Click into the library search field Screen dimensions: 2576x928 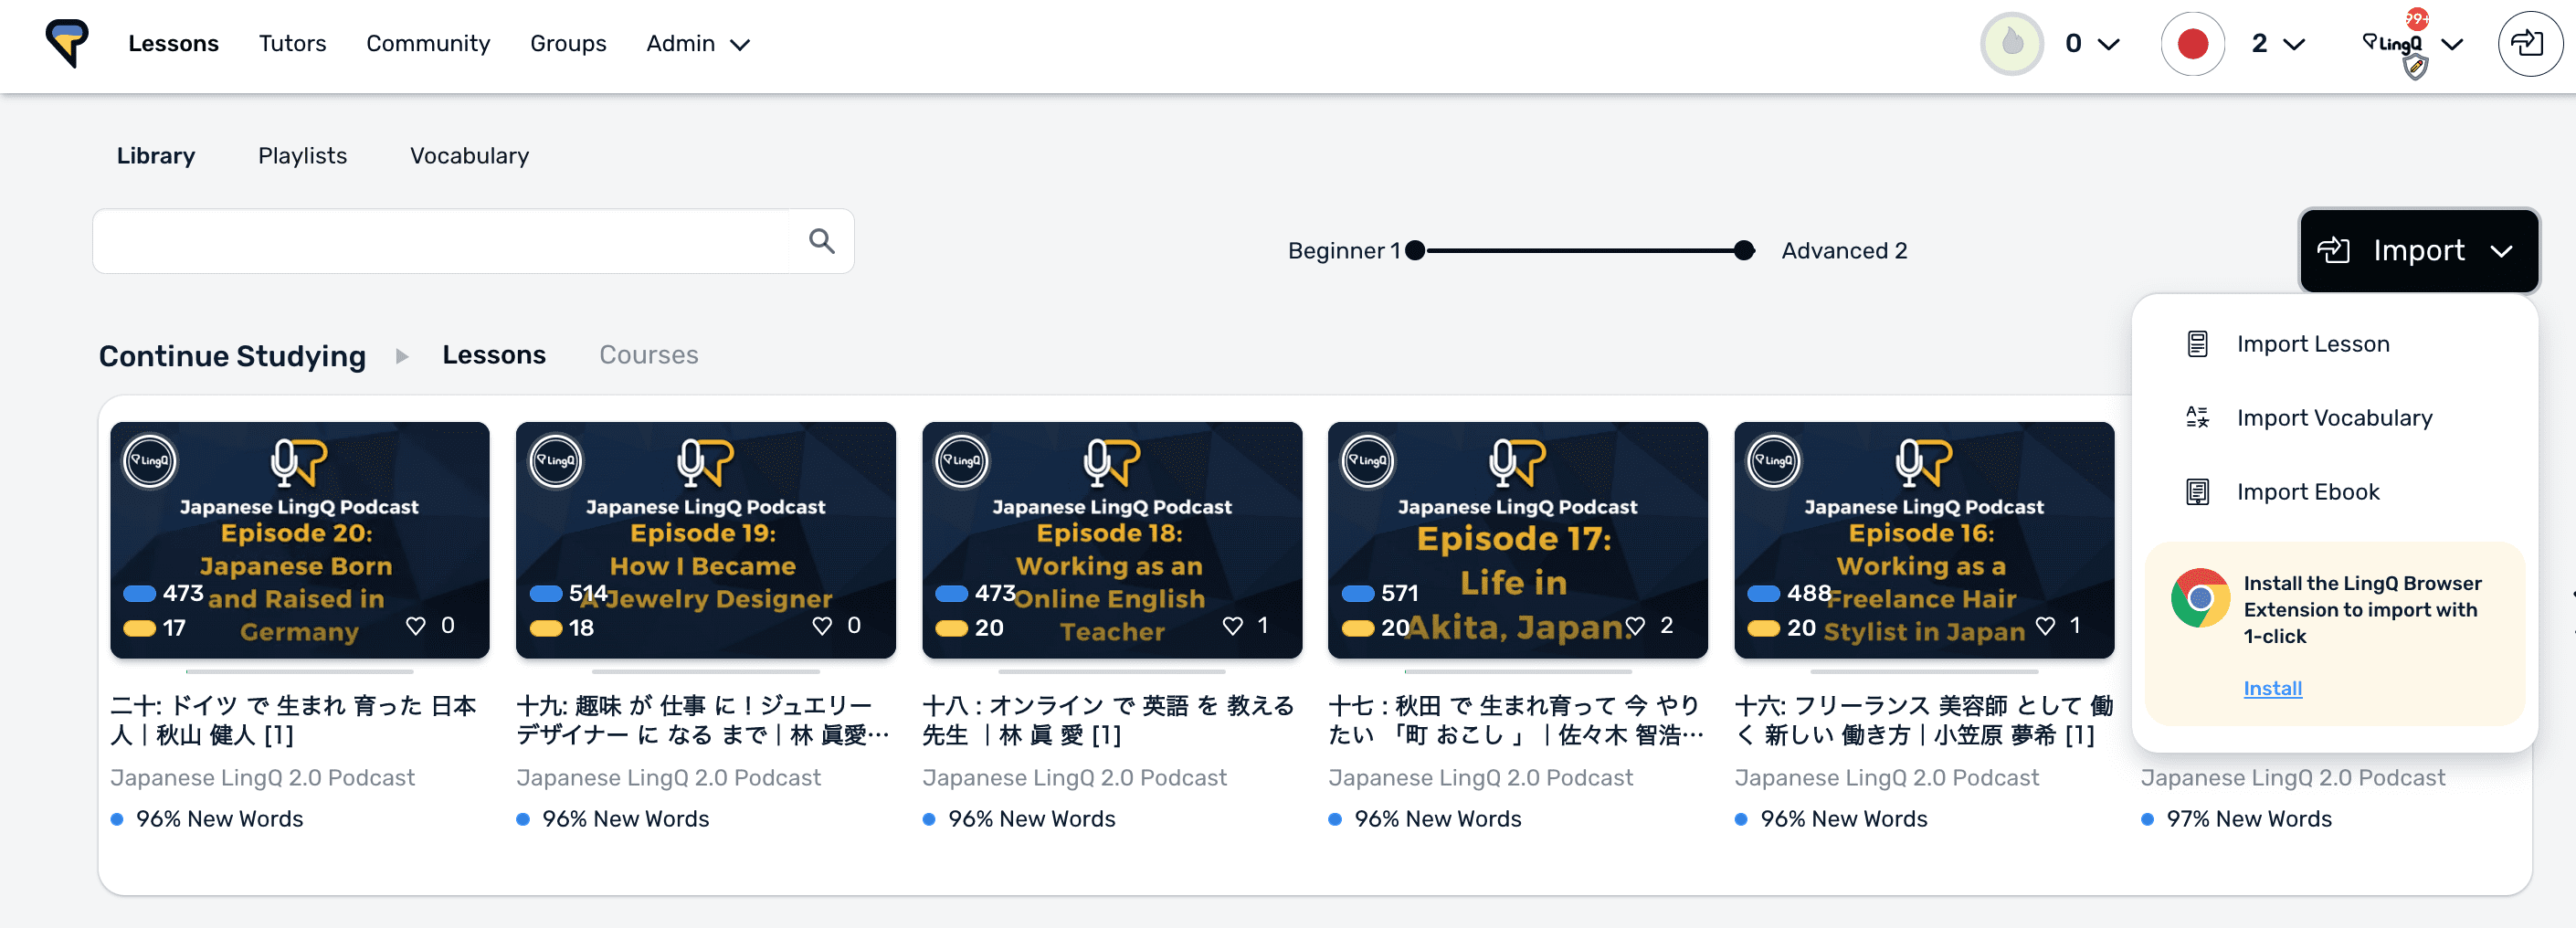pyautogui.click(x=440, y=241)
